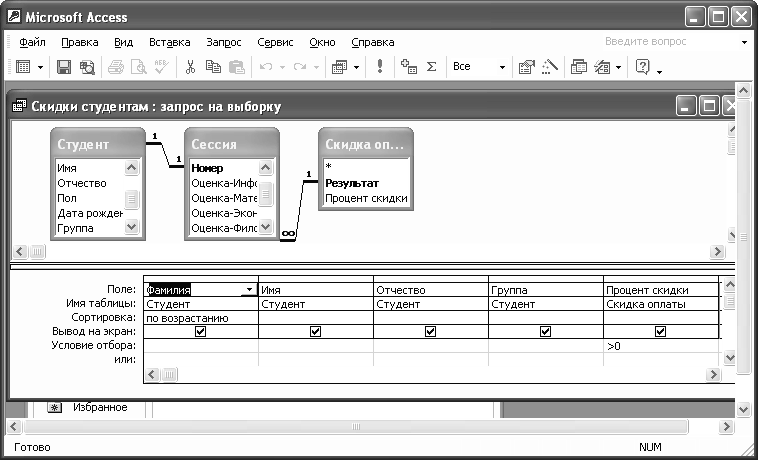This screenshot has width=758, height=460.
Task: Run the query with exclamation icon
Action: point(380,67)
